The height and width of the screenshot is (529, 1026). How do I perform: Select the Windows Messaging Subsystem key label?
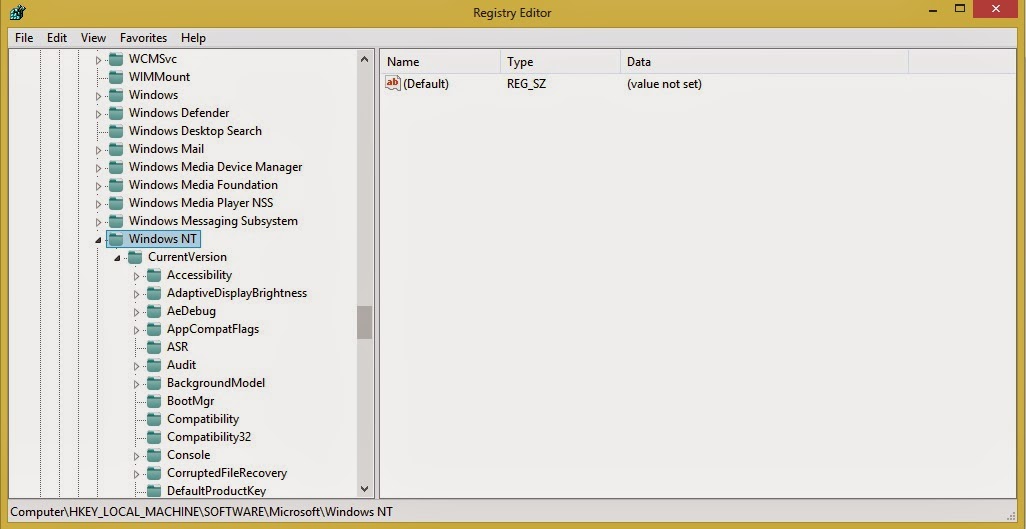(213, 221)
